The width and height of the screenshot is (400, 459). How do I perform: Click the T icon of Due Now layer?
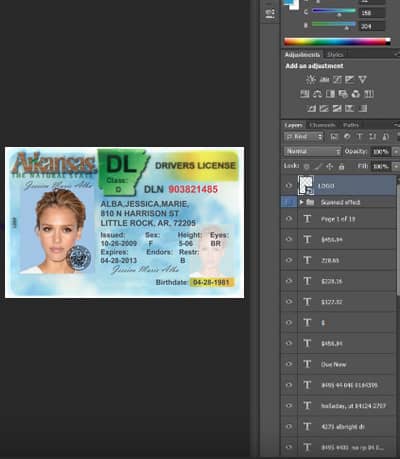[307, 364]
